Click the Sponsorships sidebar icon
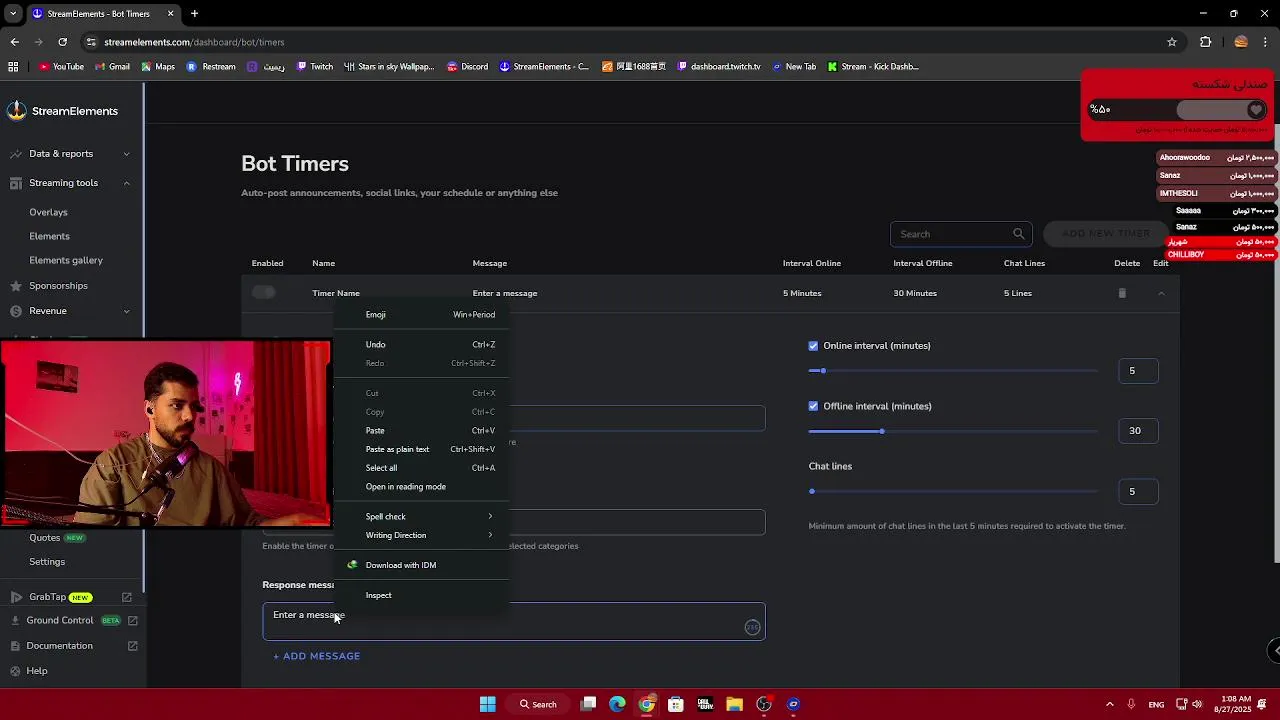This screenshot has height=720, width=1280. [16, 286]
